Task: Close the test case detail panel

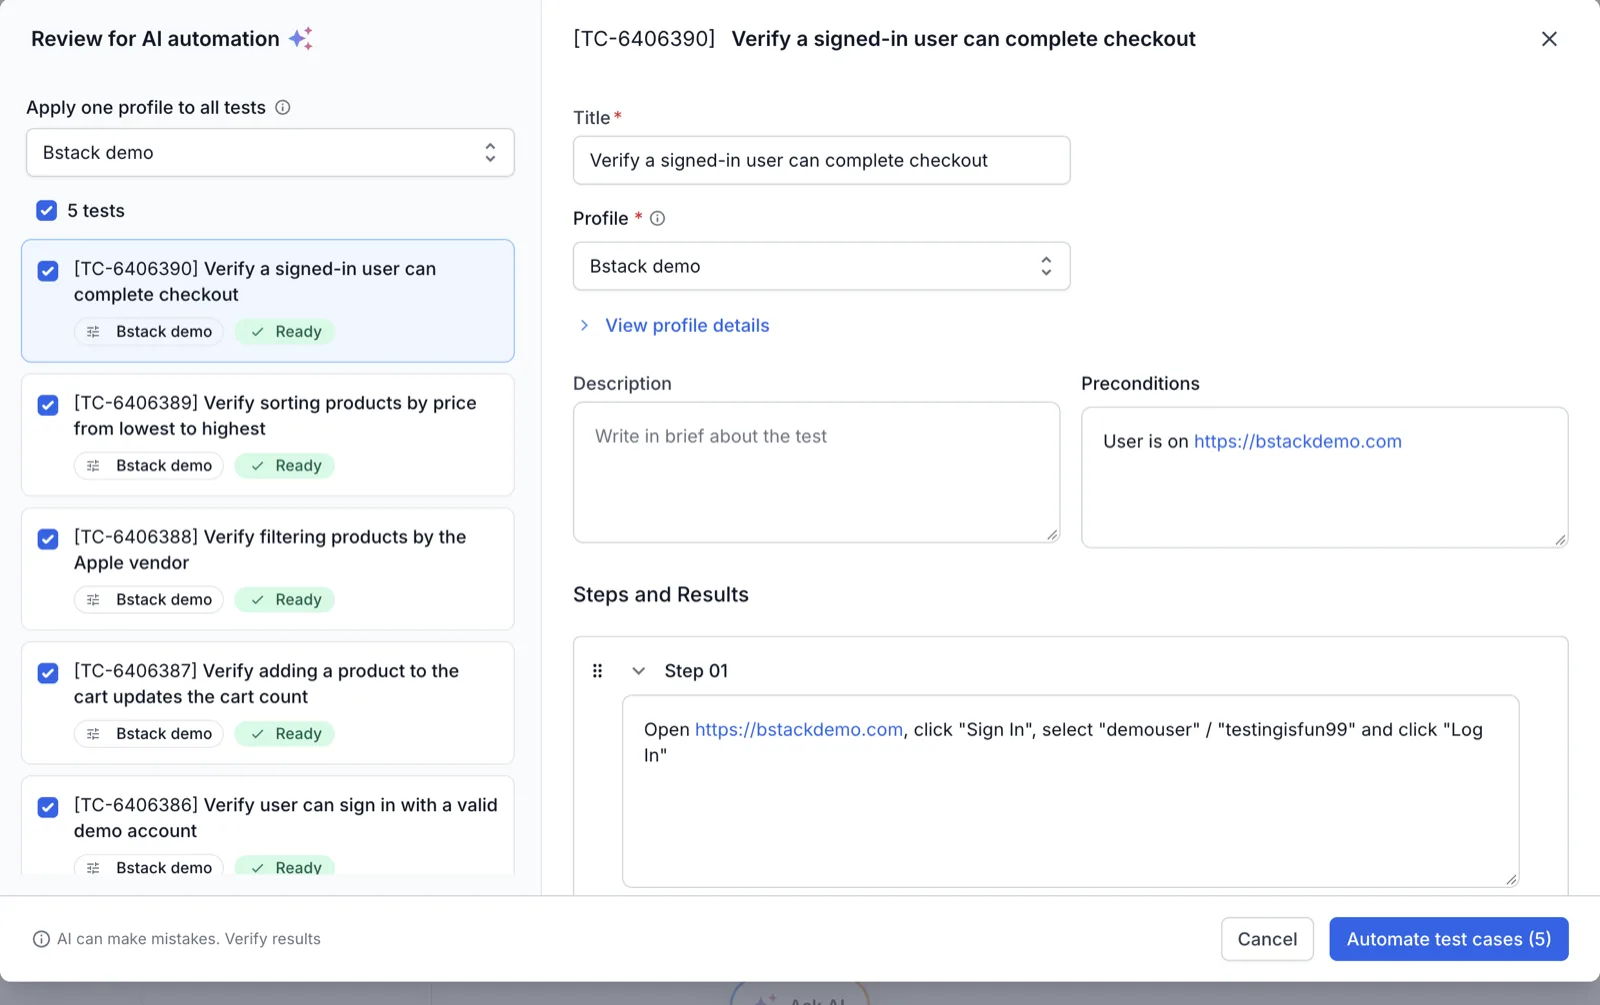Action: (x=1549, y=39)
